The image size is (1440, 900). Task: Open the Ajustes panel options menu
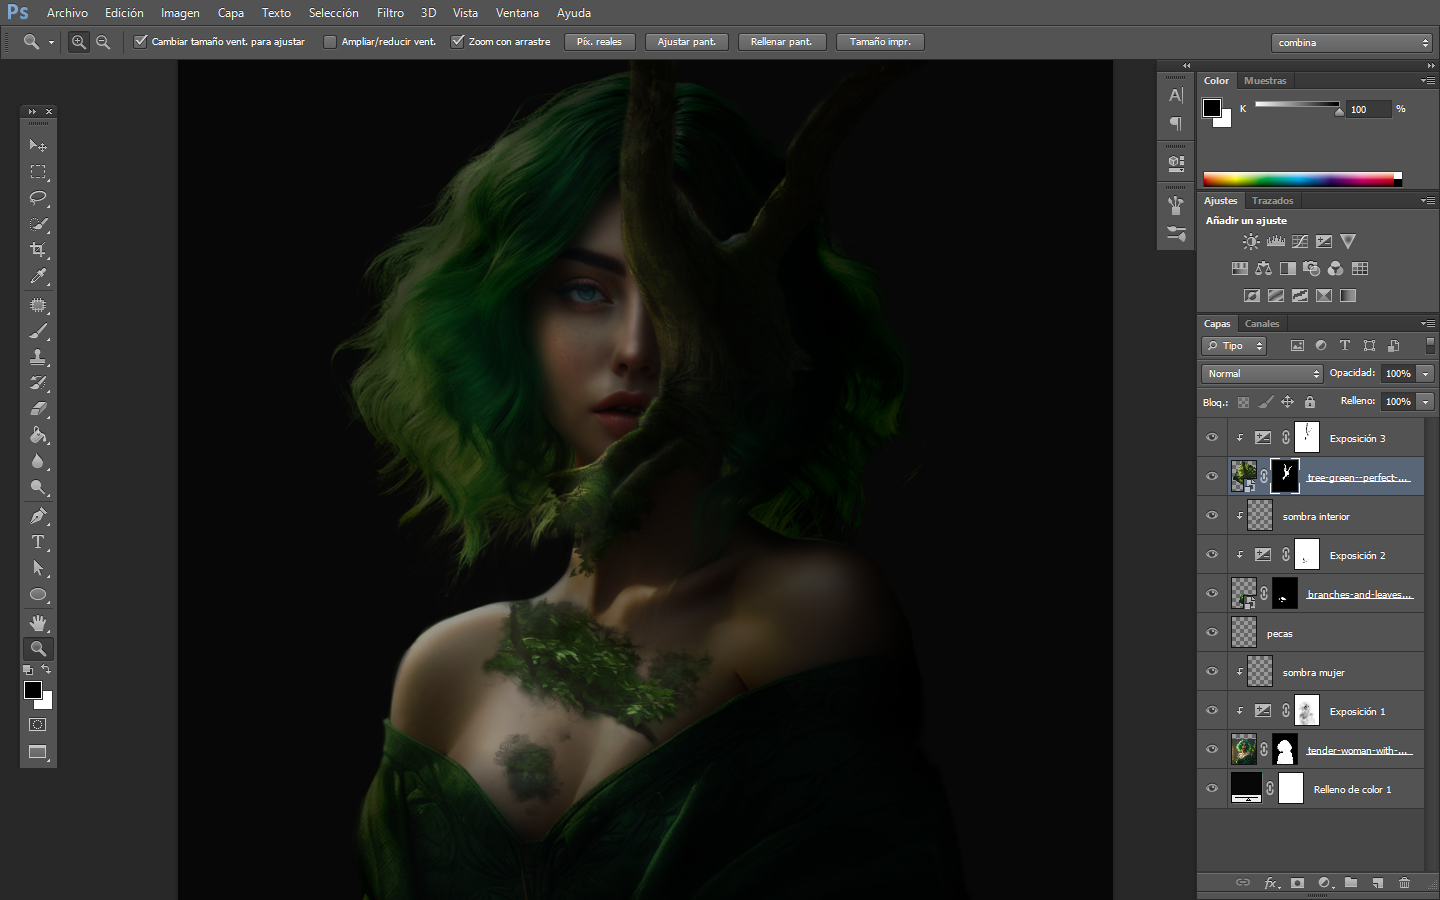pos(1428,201)
